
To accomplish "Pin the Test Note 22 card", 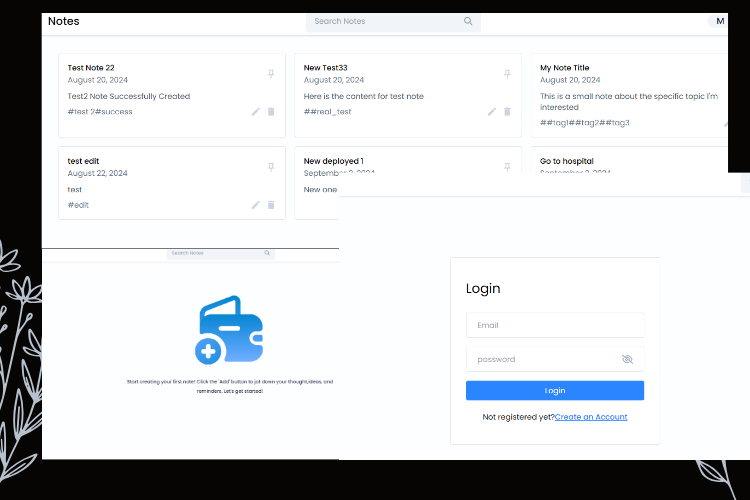I will pos(271,74).
